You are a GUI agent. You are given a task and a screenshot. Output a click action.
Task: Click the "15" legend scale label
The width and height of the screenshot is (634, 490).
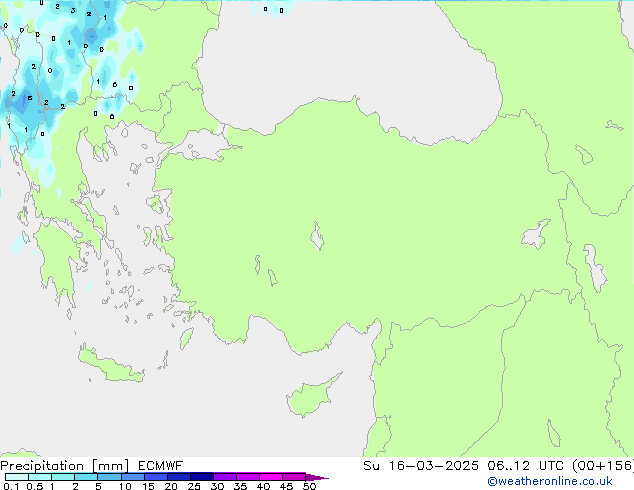tap(148, 486)
